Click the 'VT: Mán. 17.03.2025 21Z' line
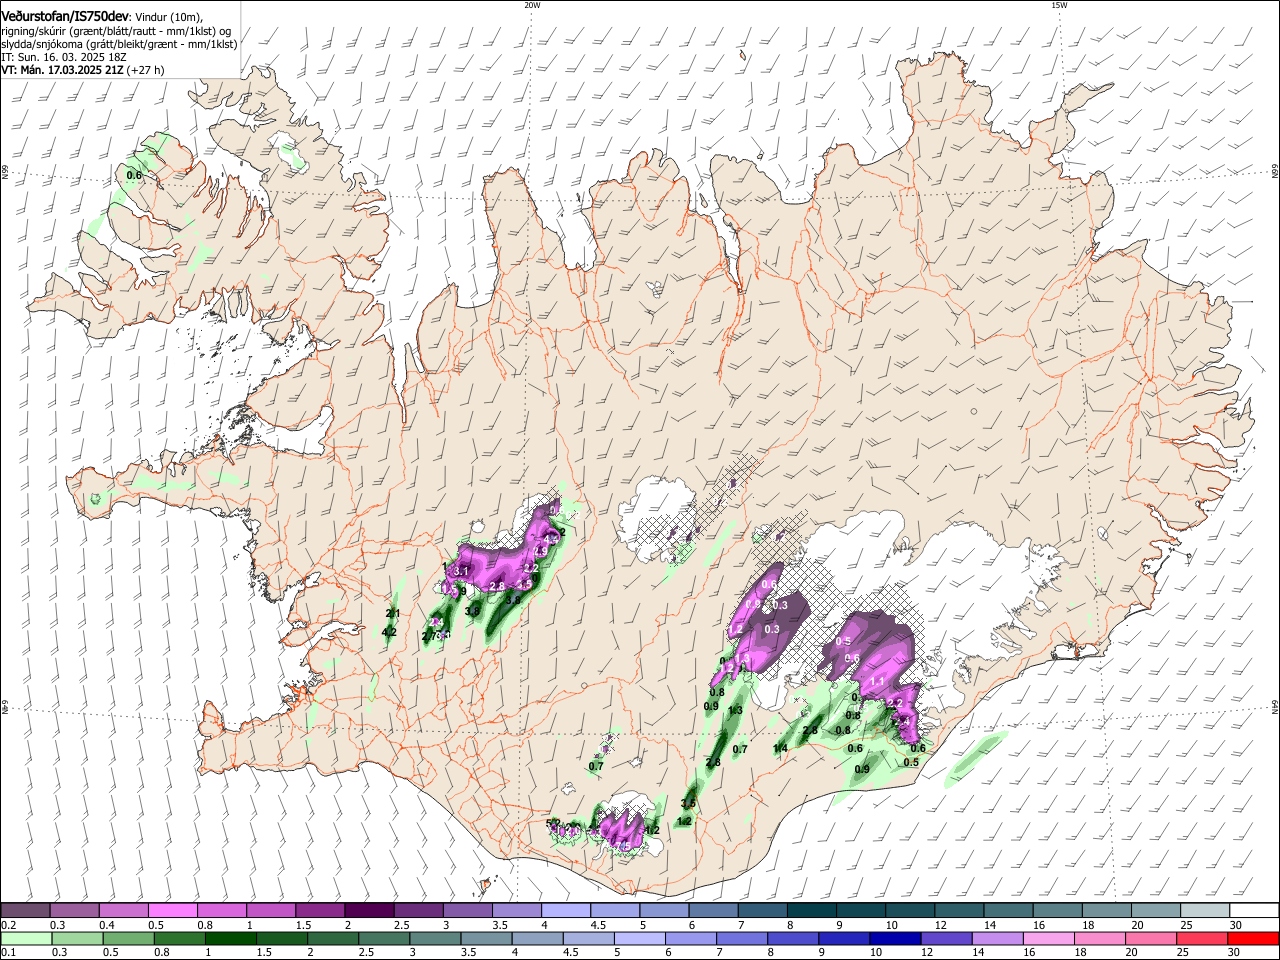This screenshot has width=1280, height=960. click(x=83, y=70)
